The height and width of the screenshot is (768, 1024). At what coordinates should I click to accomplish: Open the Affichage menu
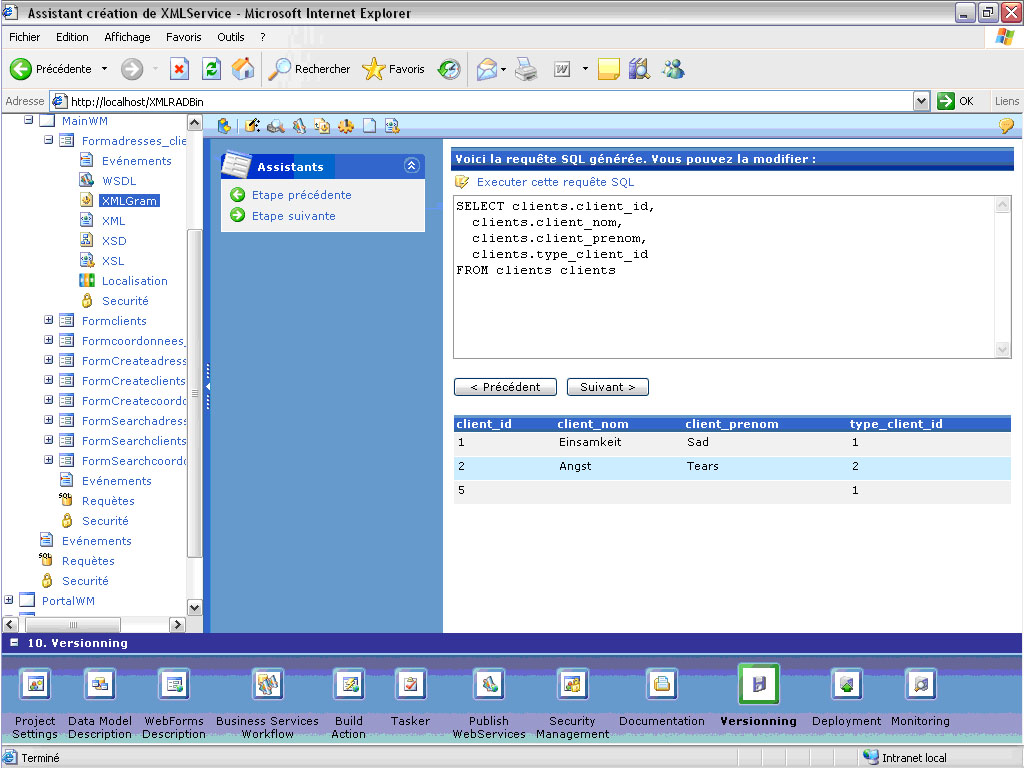[127, 37]
